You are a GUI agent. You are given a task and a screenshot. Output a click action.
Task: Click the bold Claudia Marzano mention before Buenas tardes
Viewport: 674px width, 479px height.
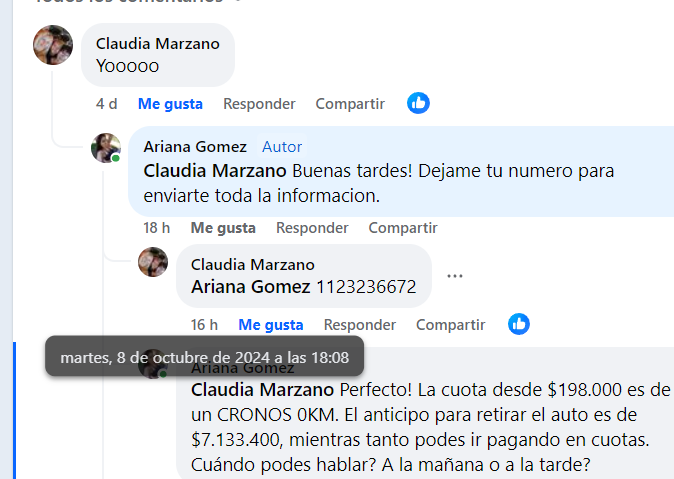(x=215, y=171)
